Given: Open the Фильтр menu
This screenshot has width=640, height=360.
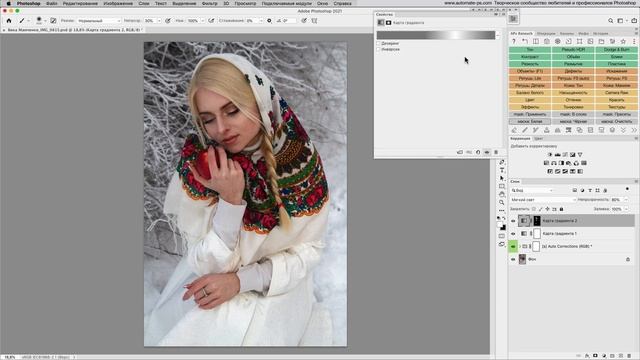Looking at the screenshot, I should (210, 3).
